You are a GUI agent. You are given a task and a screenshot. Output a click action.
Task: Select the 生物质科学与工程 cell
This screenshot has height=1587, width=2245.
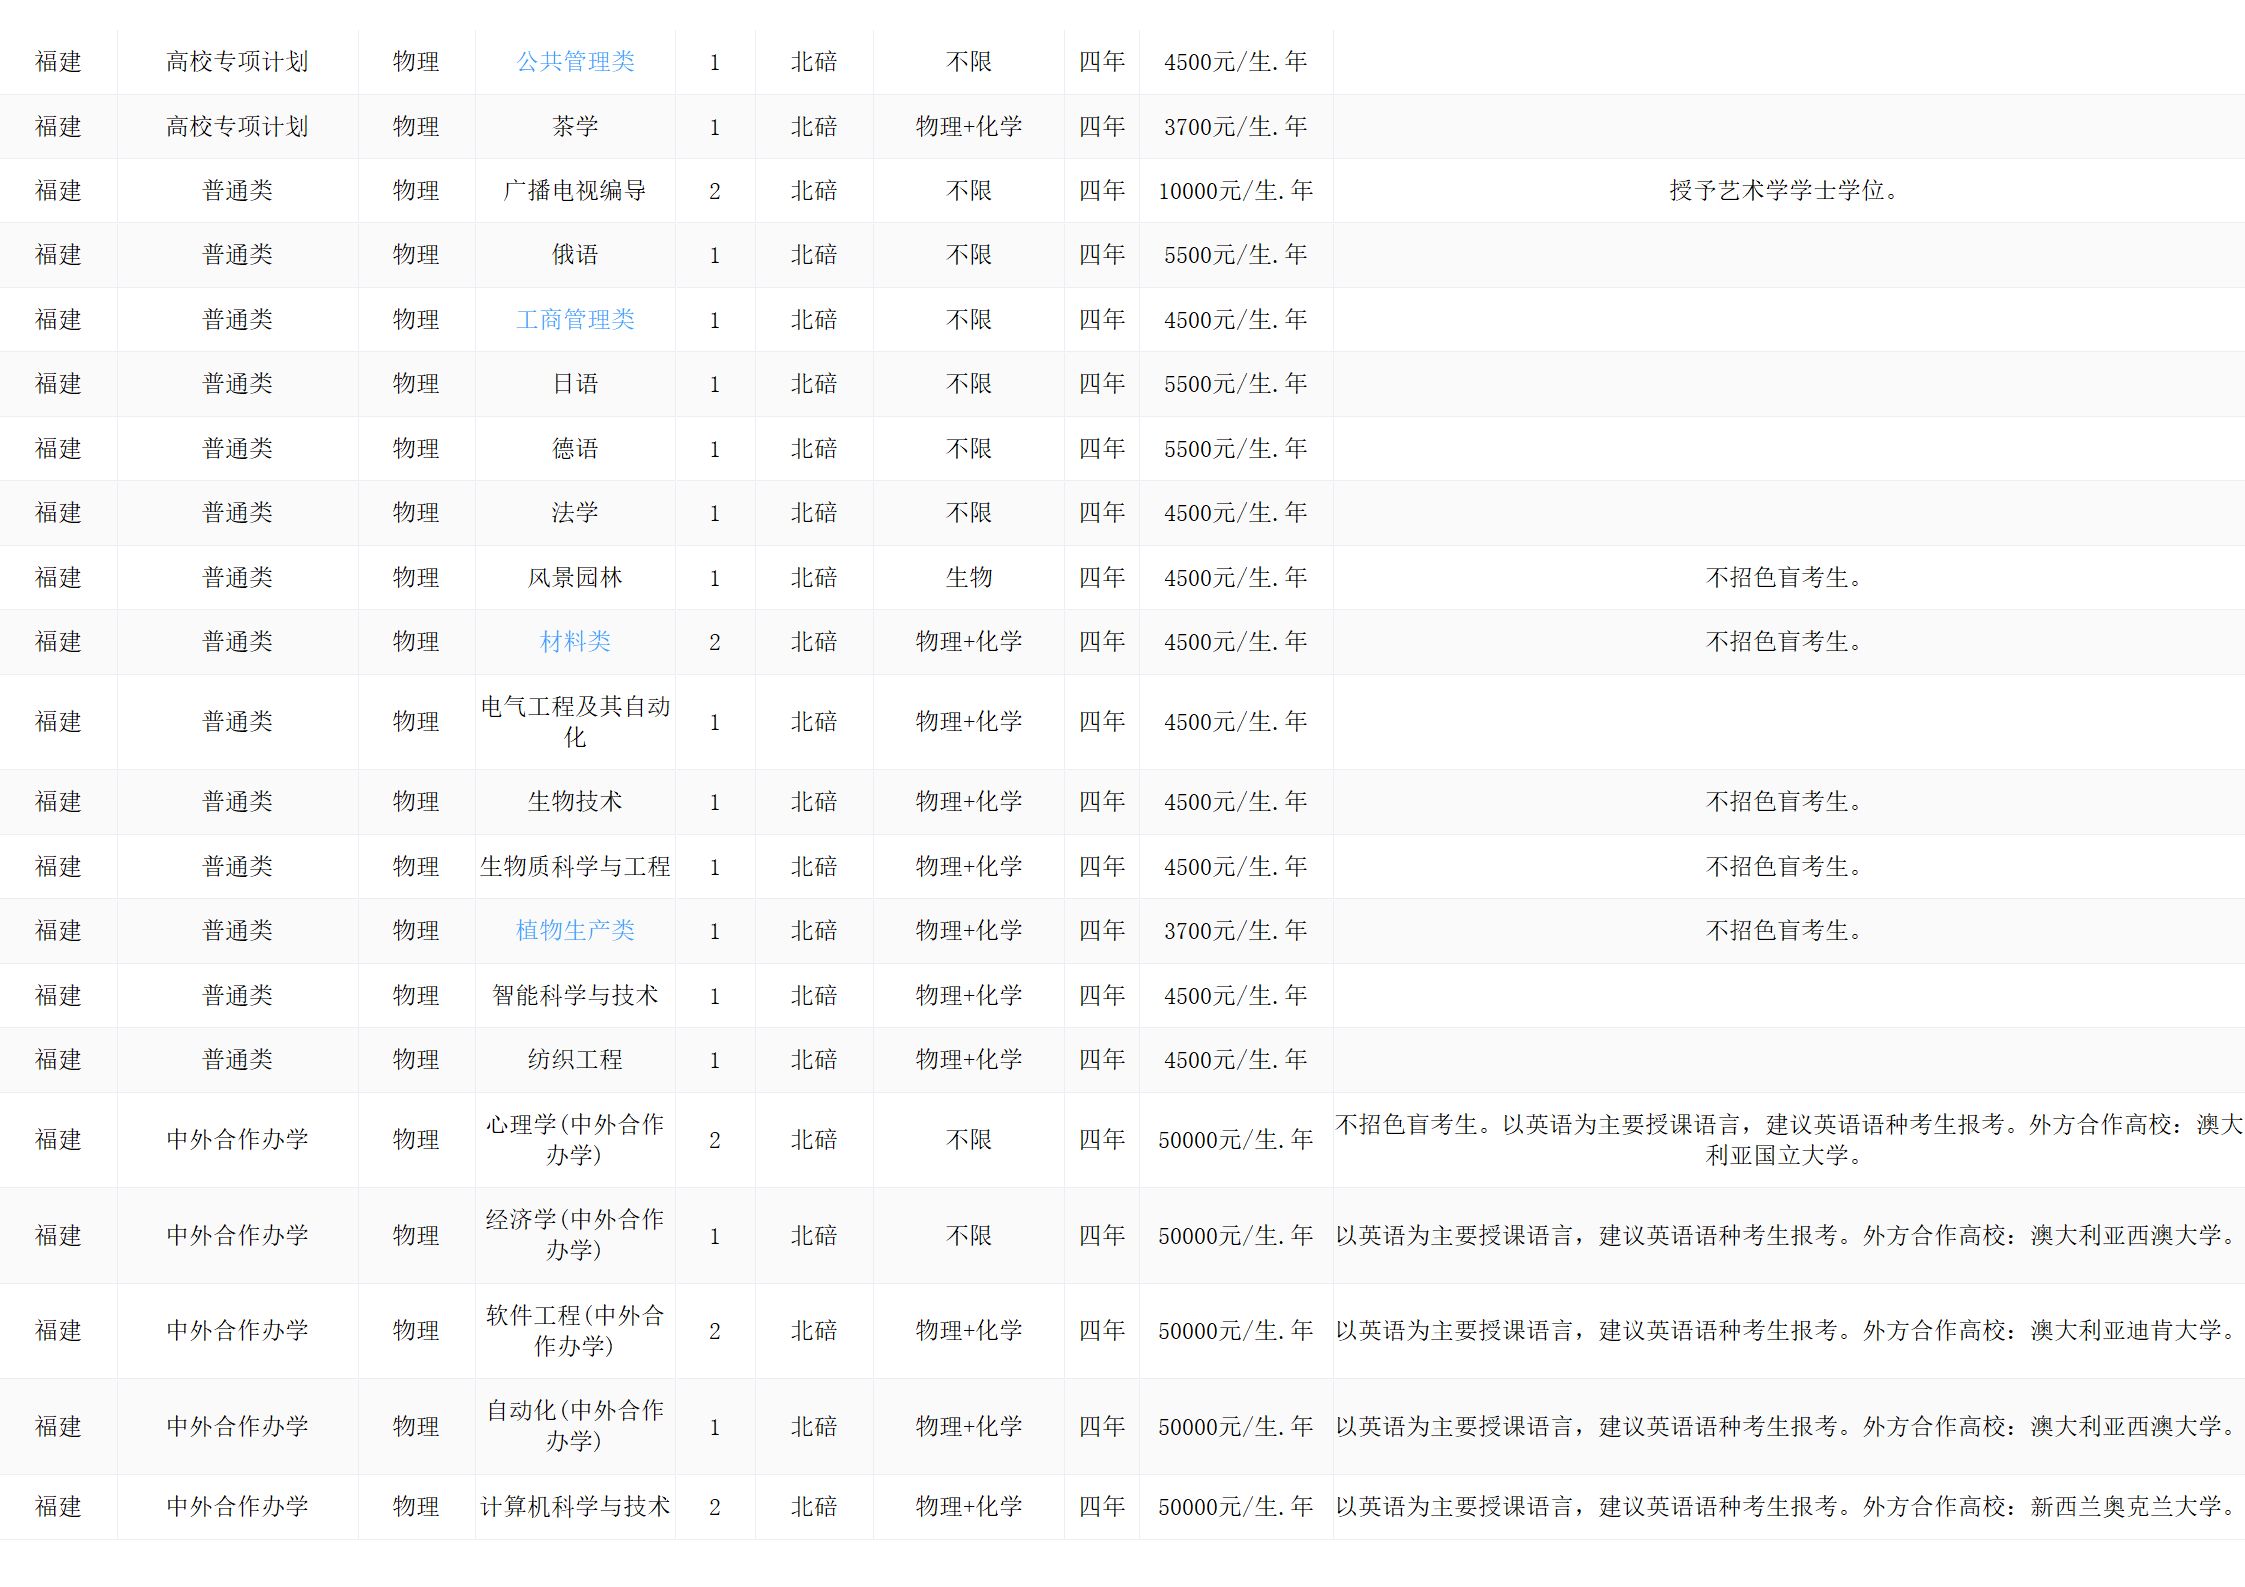point(575,867)
